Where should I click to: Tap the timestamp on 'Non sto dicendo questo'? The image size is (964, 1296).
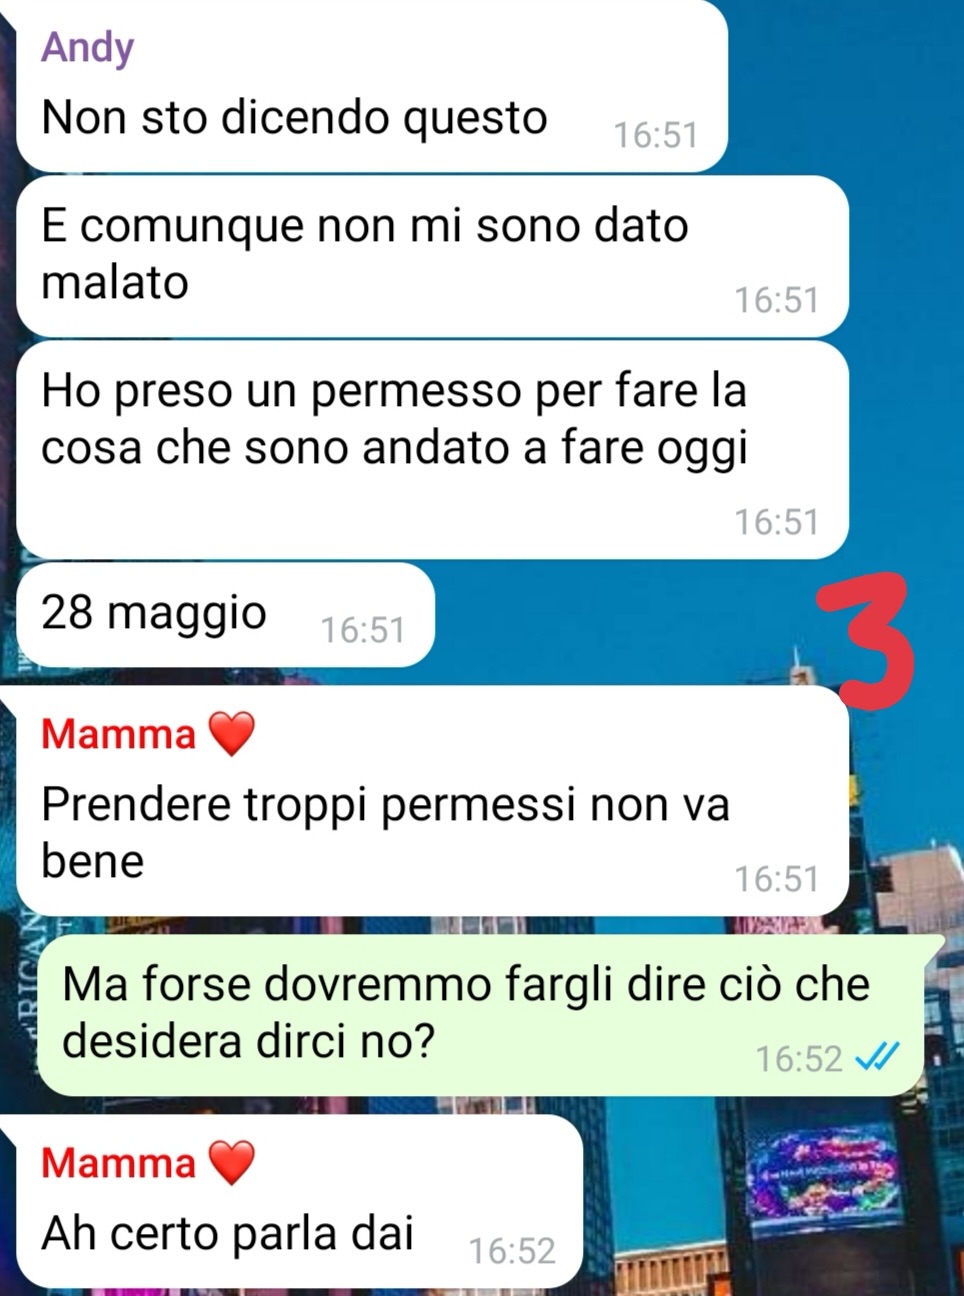click(655, 135)
